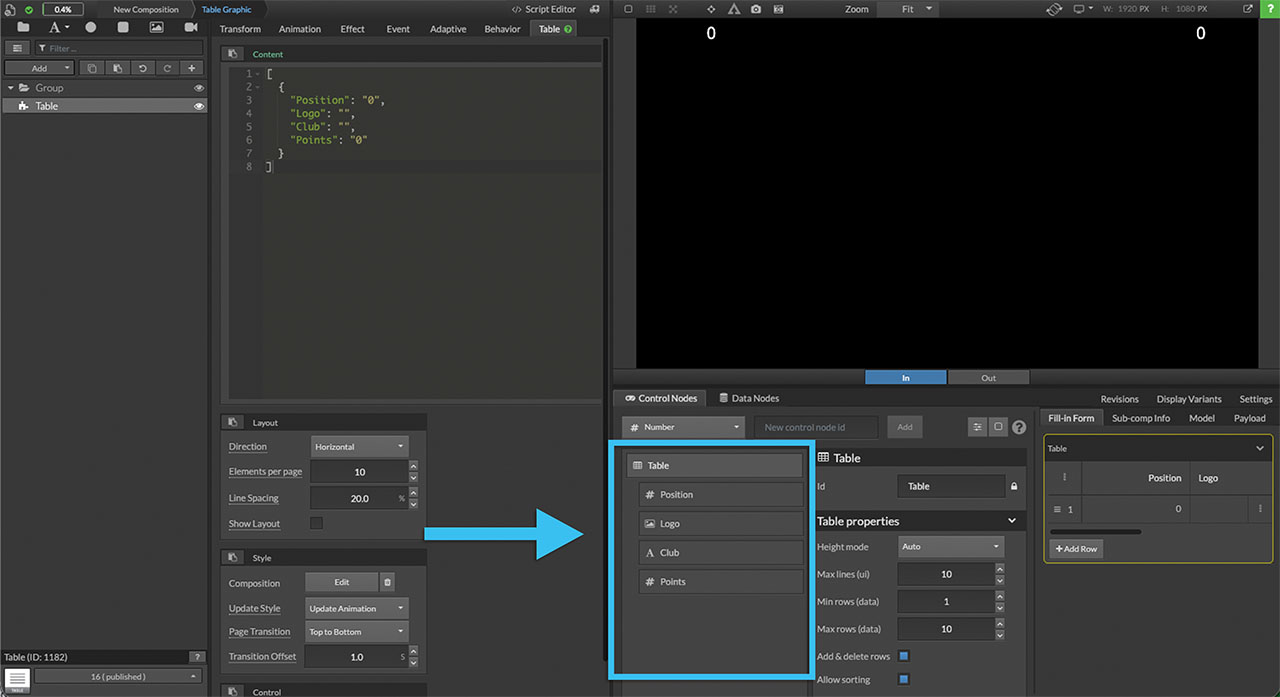Image resolution: width=1280 pixels, height=697 pixels.
Task: Open the Height mode Auto dropdown
Action: 950,547
